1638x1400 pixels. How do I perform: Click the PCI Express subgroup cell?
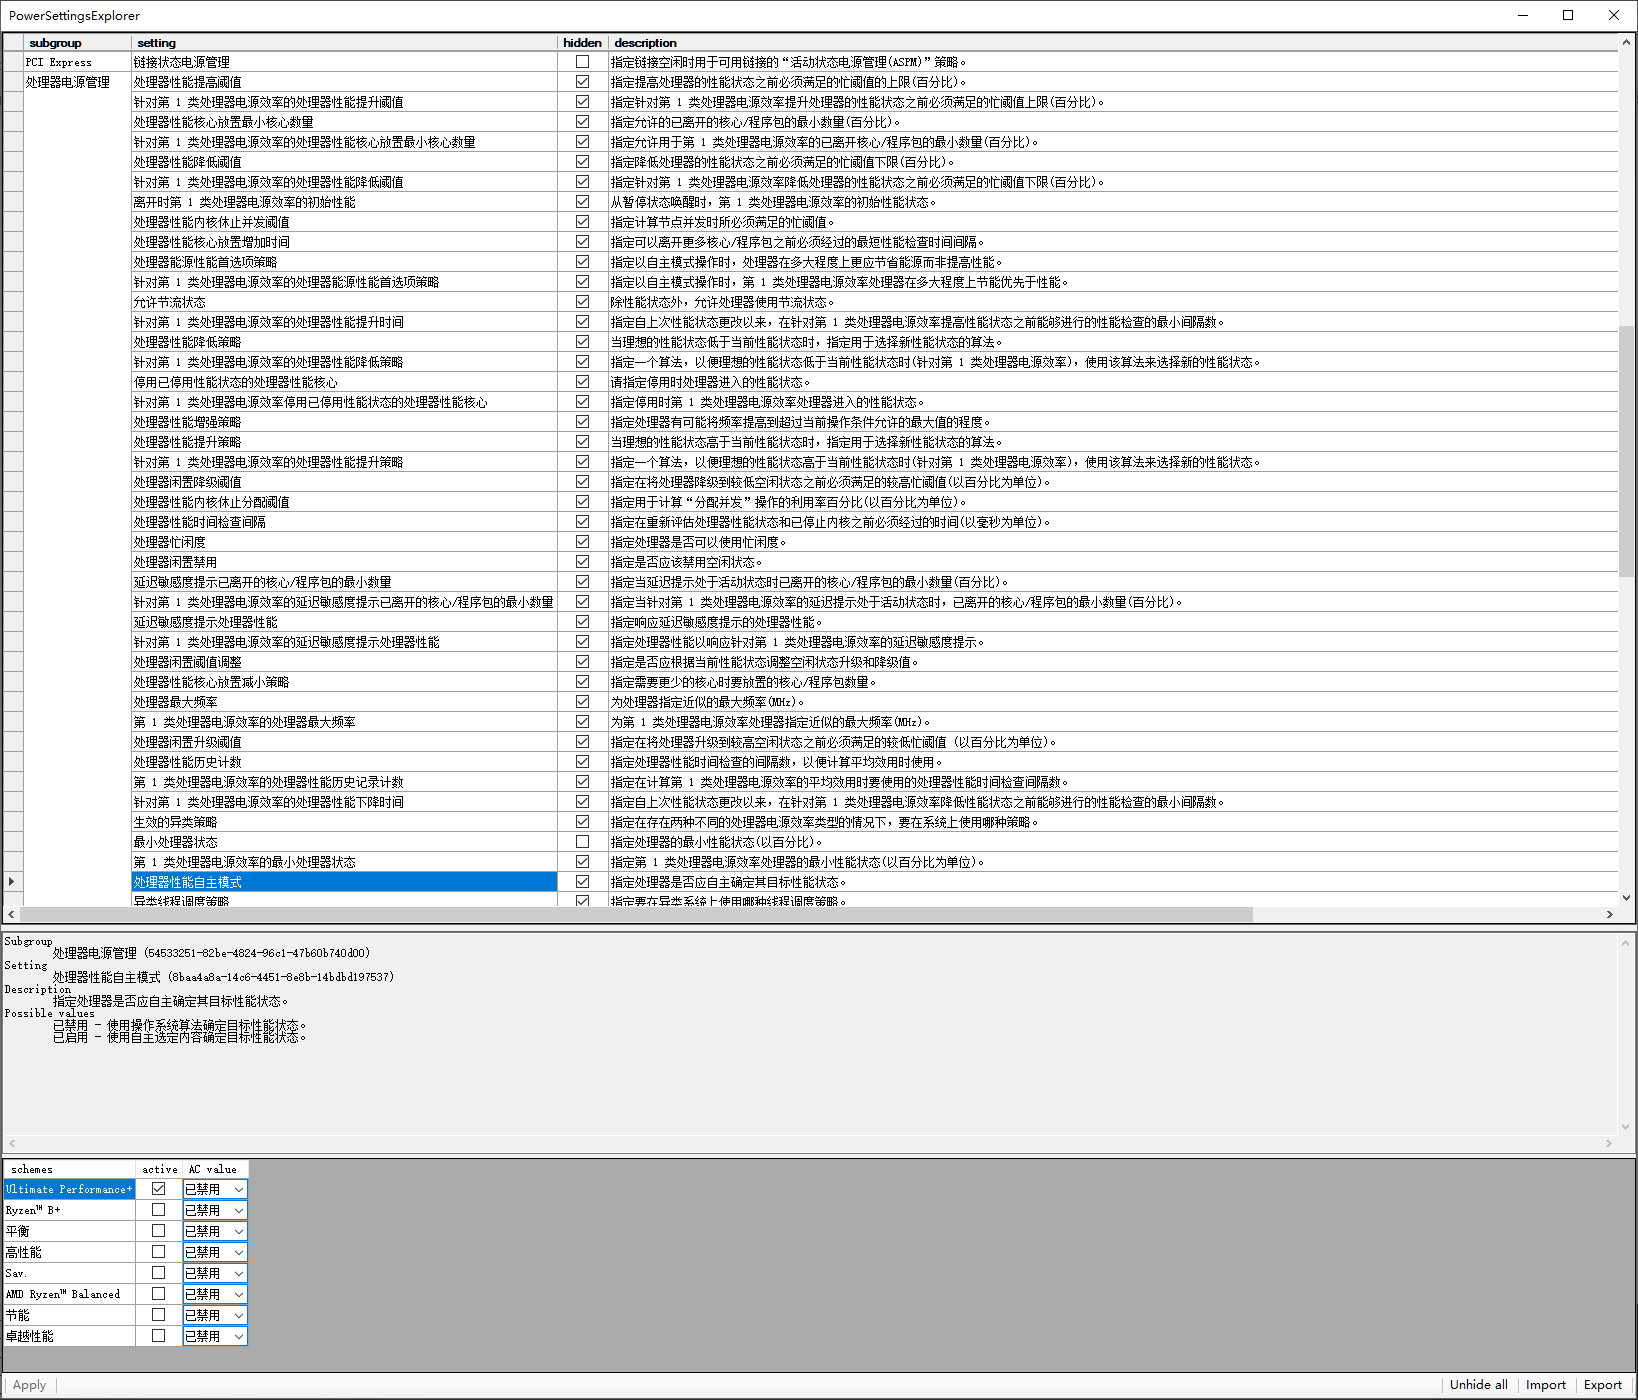(x=78, y=62)
